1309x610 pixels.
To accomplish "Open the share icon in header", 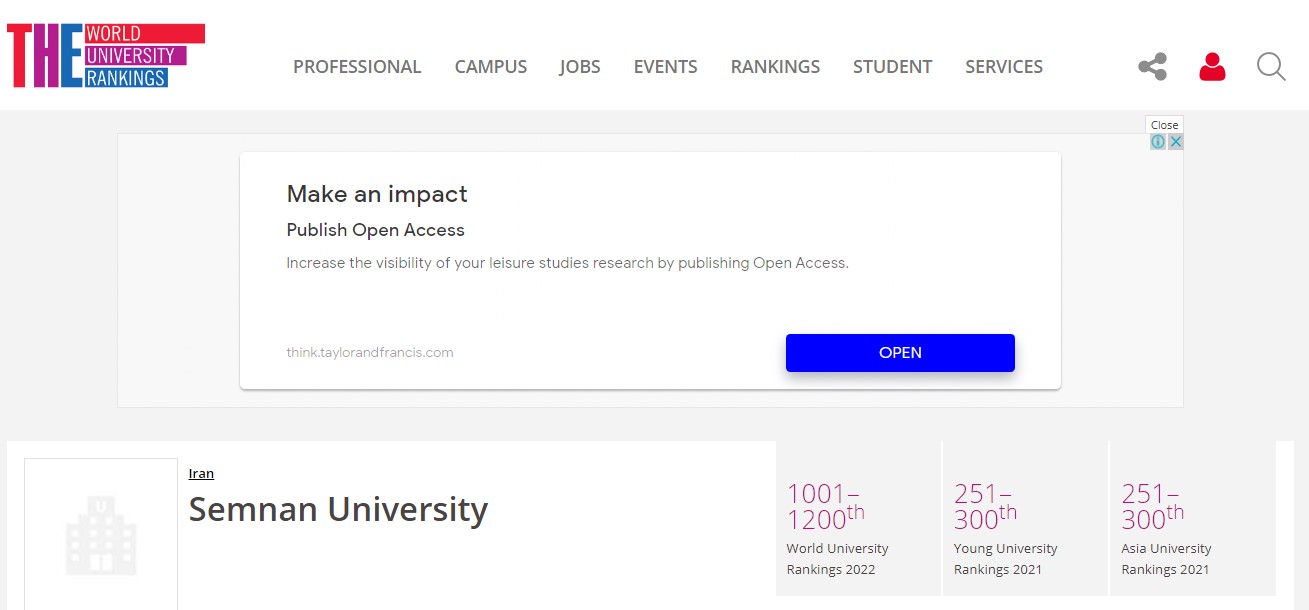I will click(x=1153, y=67).
